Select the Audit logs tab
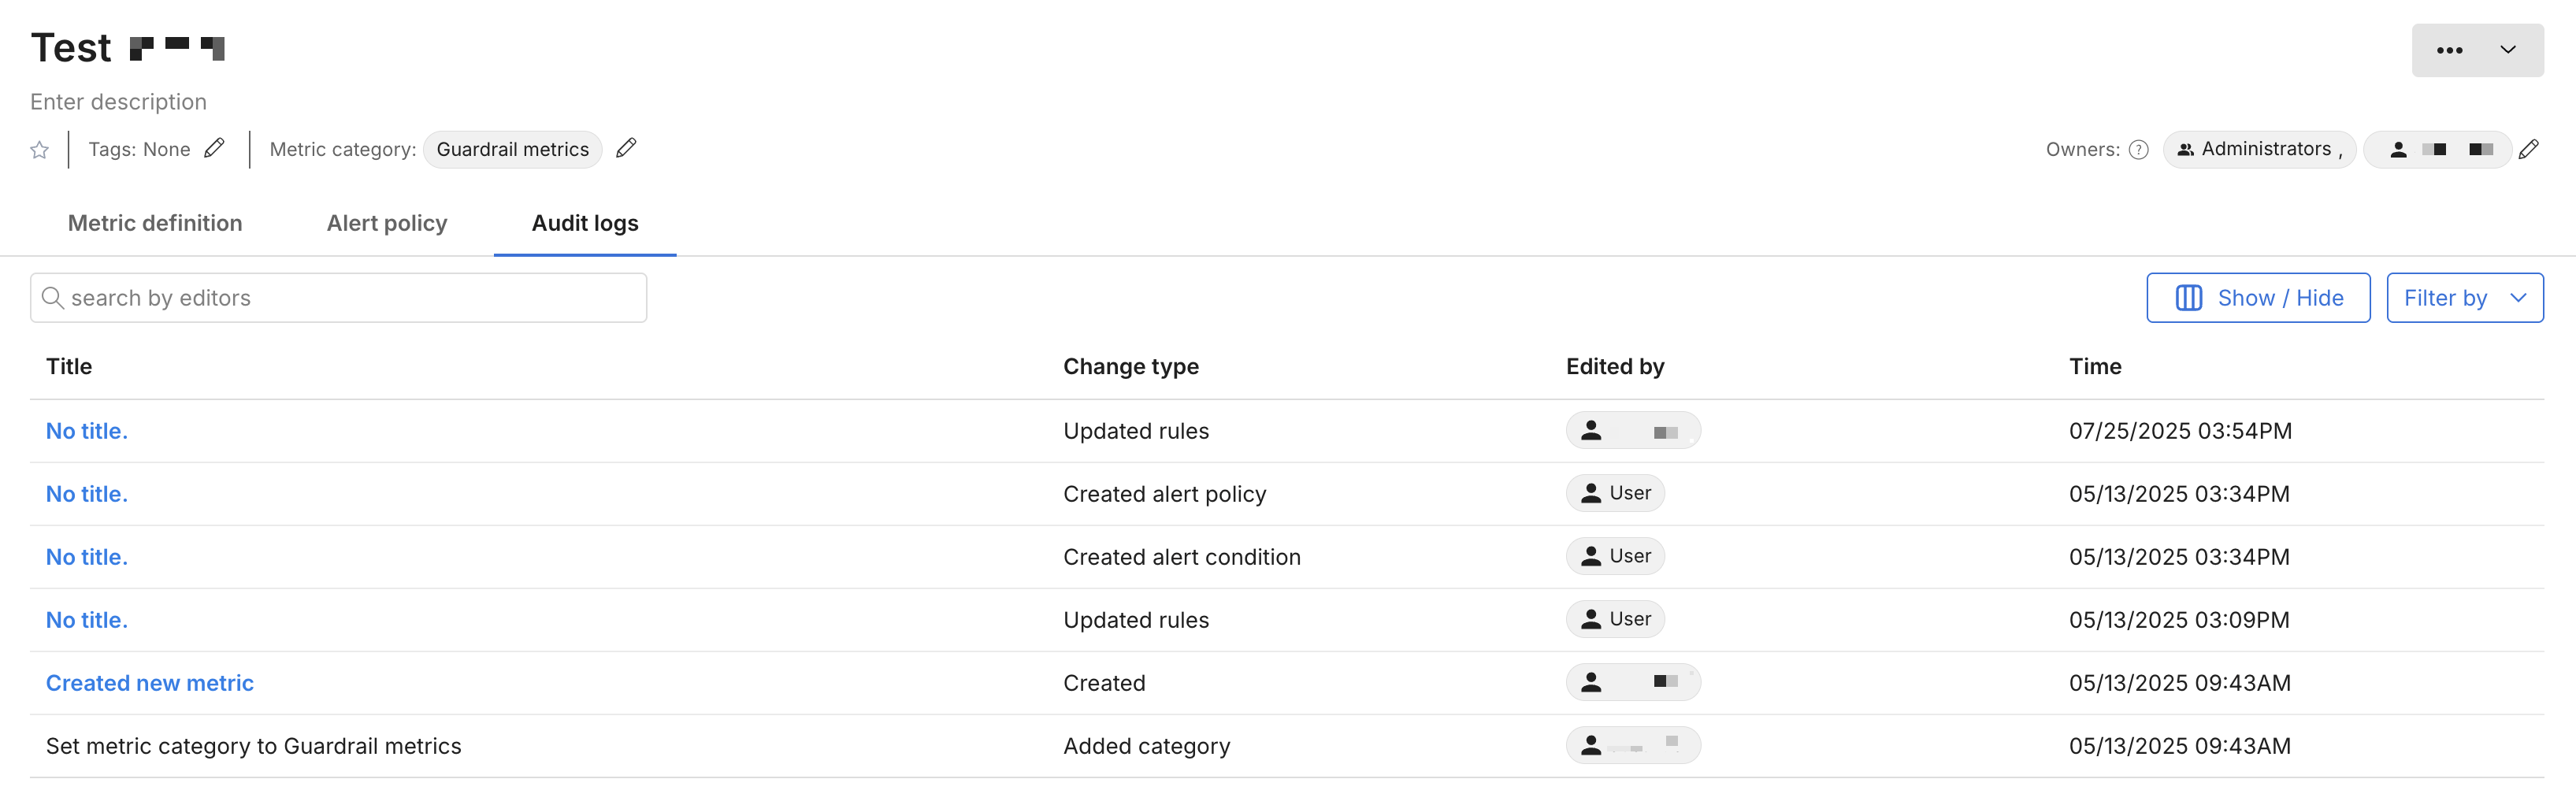The width and height of the screenshot is (2576, 805). (x=585, y=223)
